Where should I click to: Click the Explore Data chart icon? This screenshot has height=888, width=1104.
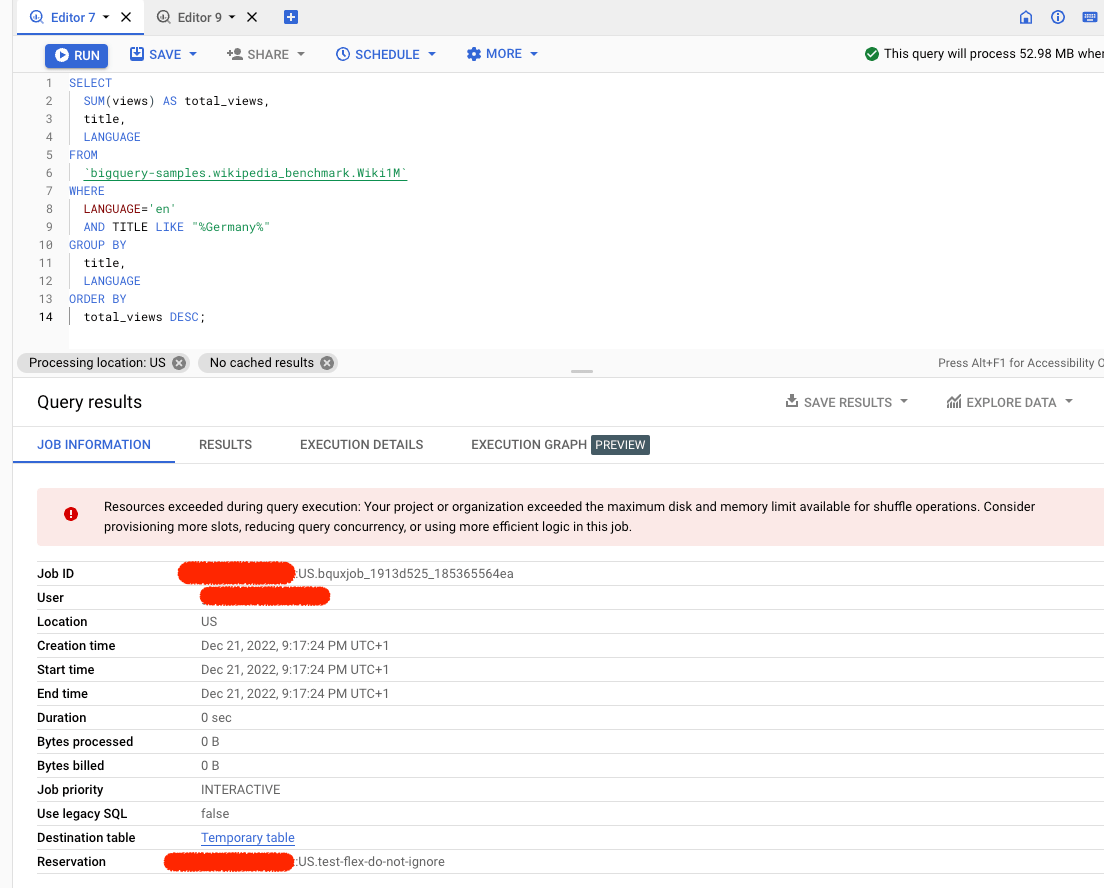(x=955, y=402)
